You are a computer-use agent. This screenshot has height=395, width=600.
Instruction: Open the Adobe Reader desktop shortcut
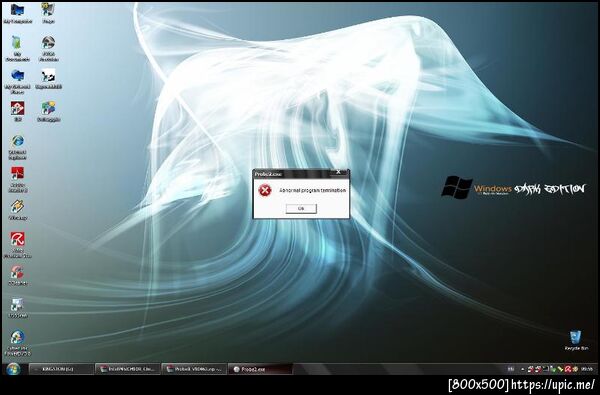tap(18, 179)
